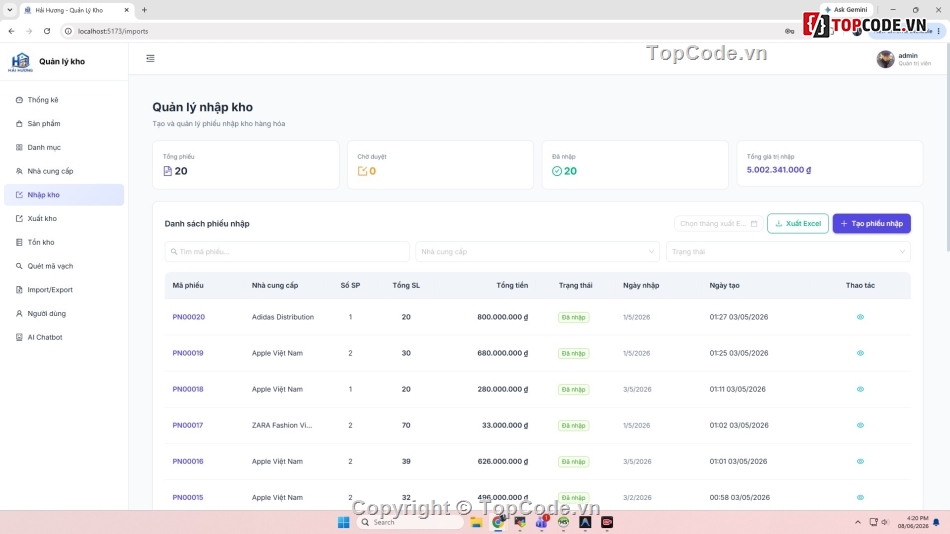Focus the Tìm mã phiếu search field
Viewport: 950px width, 534px height.
(x=287, y=252)
